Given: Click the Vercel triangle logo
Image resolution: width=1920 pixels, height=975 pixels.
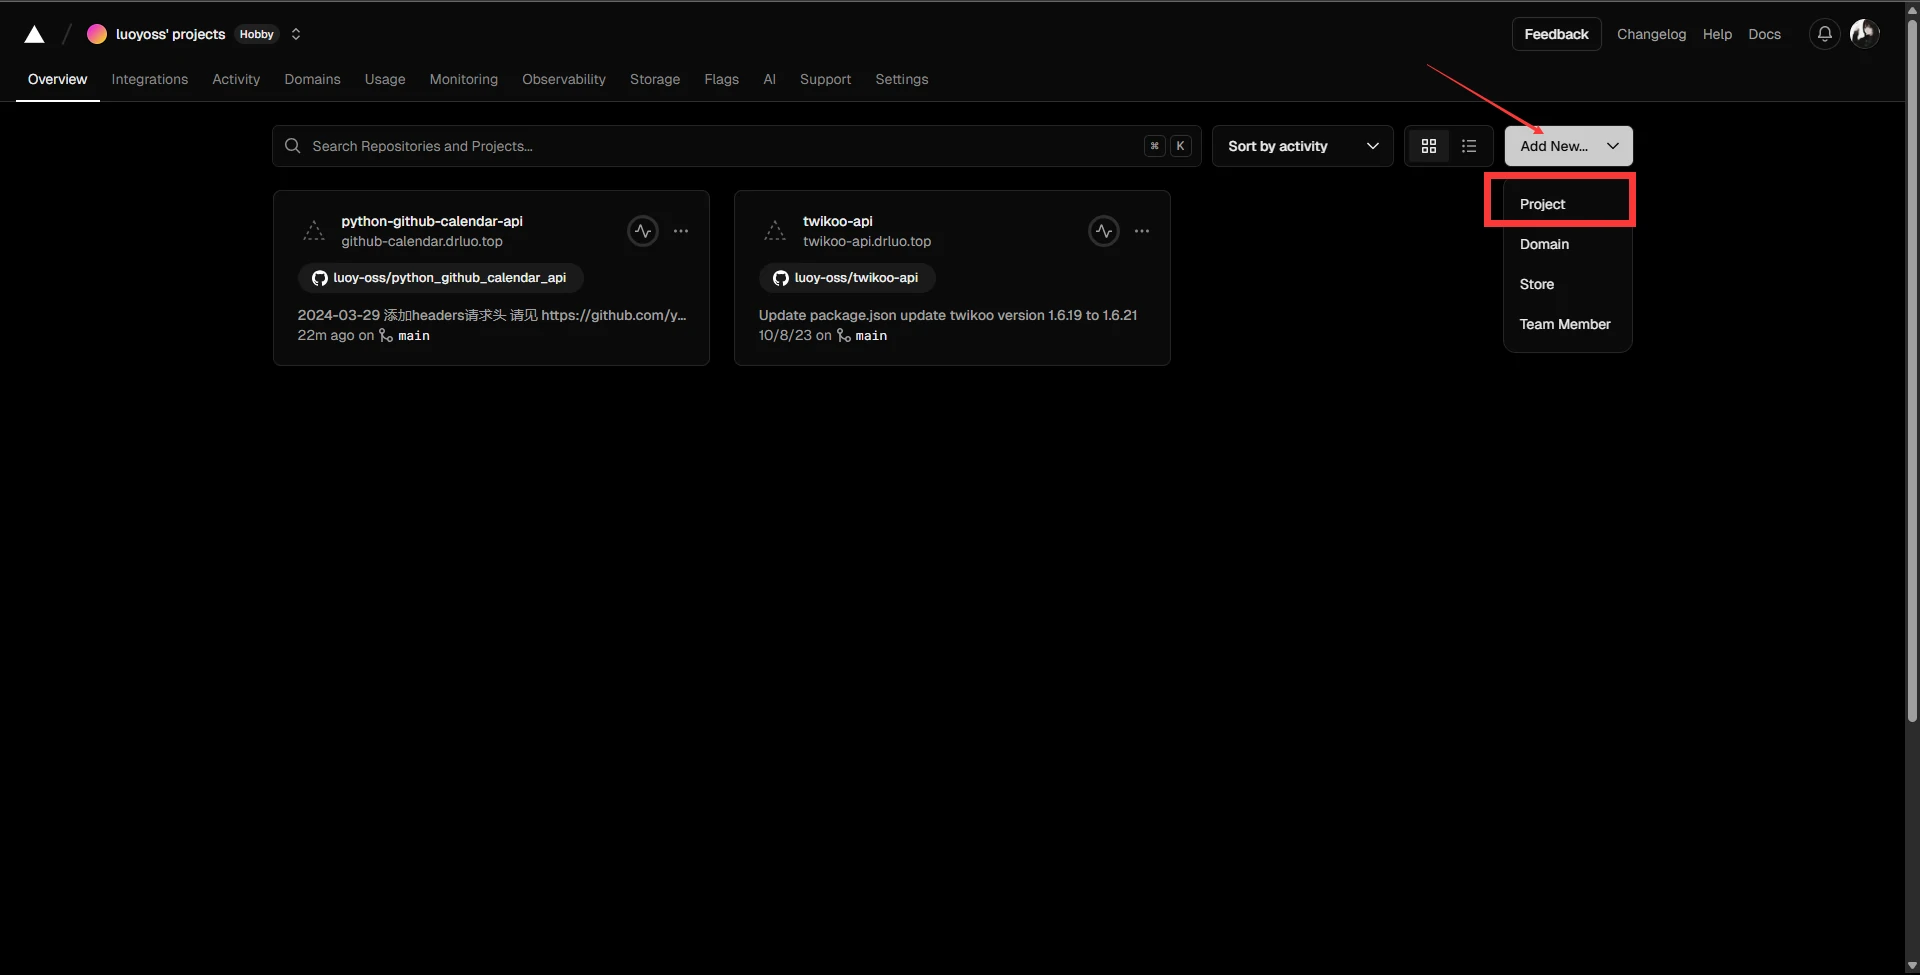Looking at the screenshot, I should (x=34, y=35).
